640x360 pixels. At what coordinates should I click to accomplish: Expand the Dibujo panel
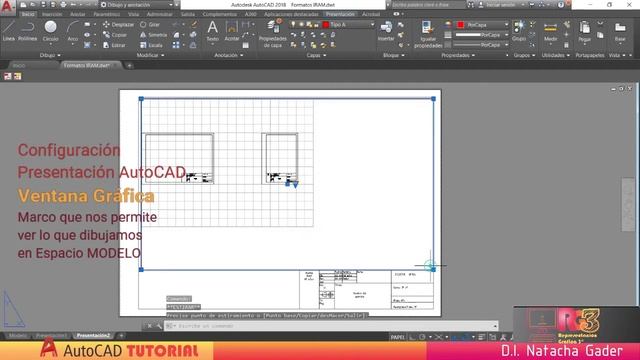pos(50,55)
